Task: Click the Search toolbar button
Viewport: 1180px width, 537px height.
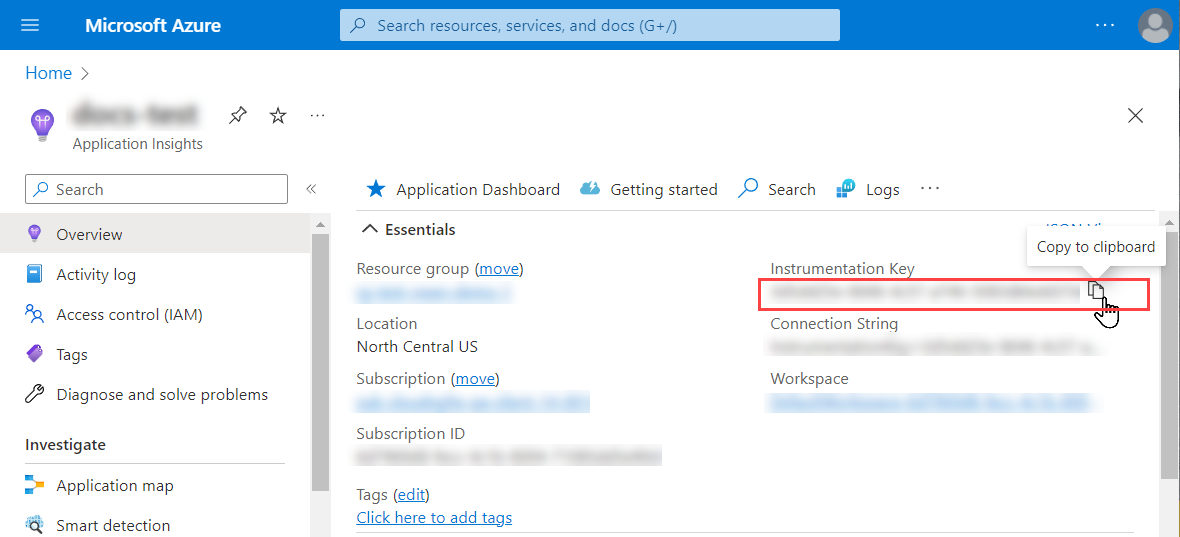Action: (777, 189)
